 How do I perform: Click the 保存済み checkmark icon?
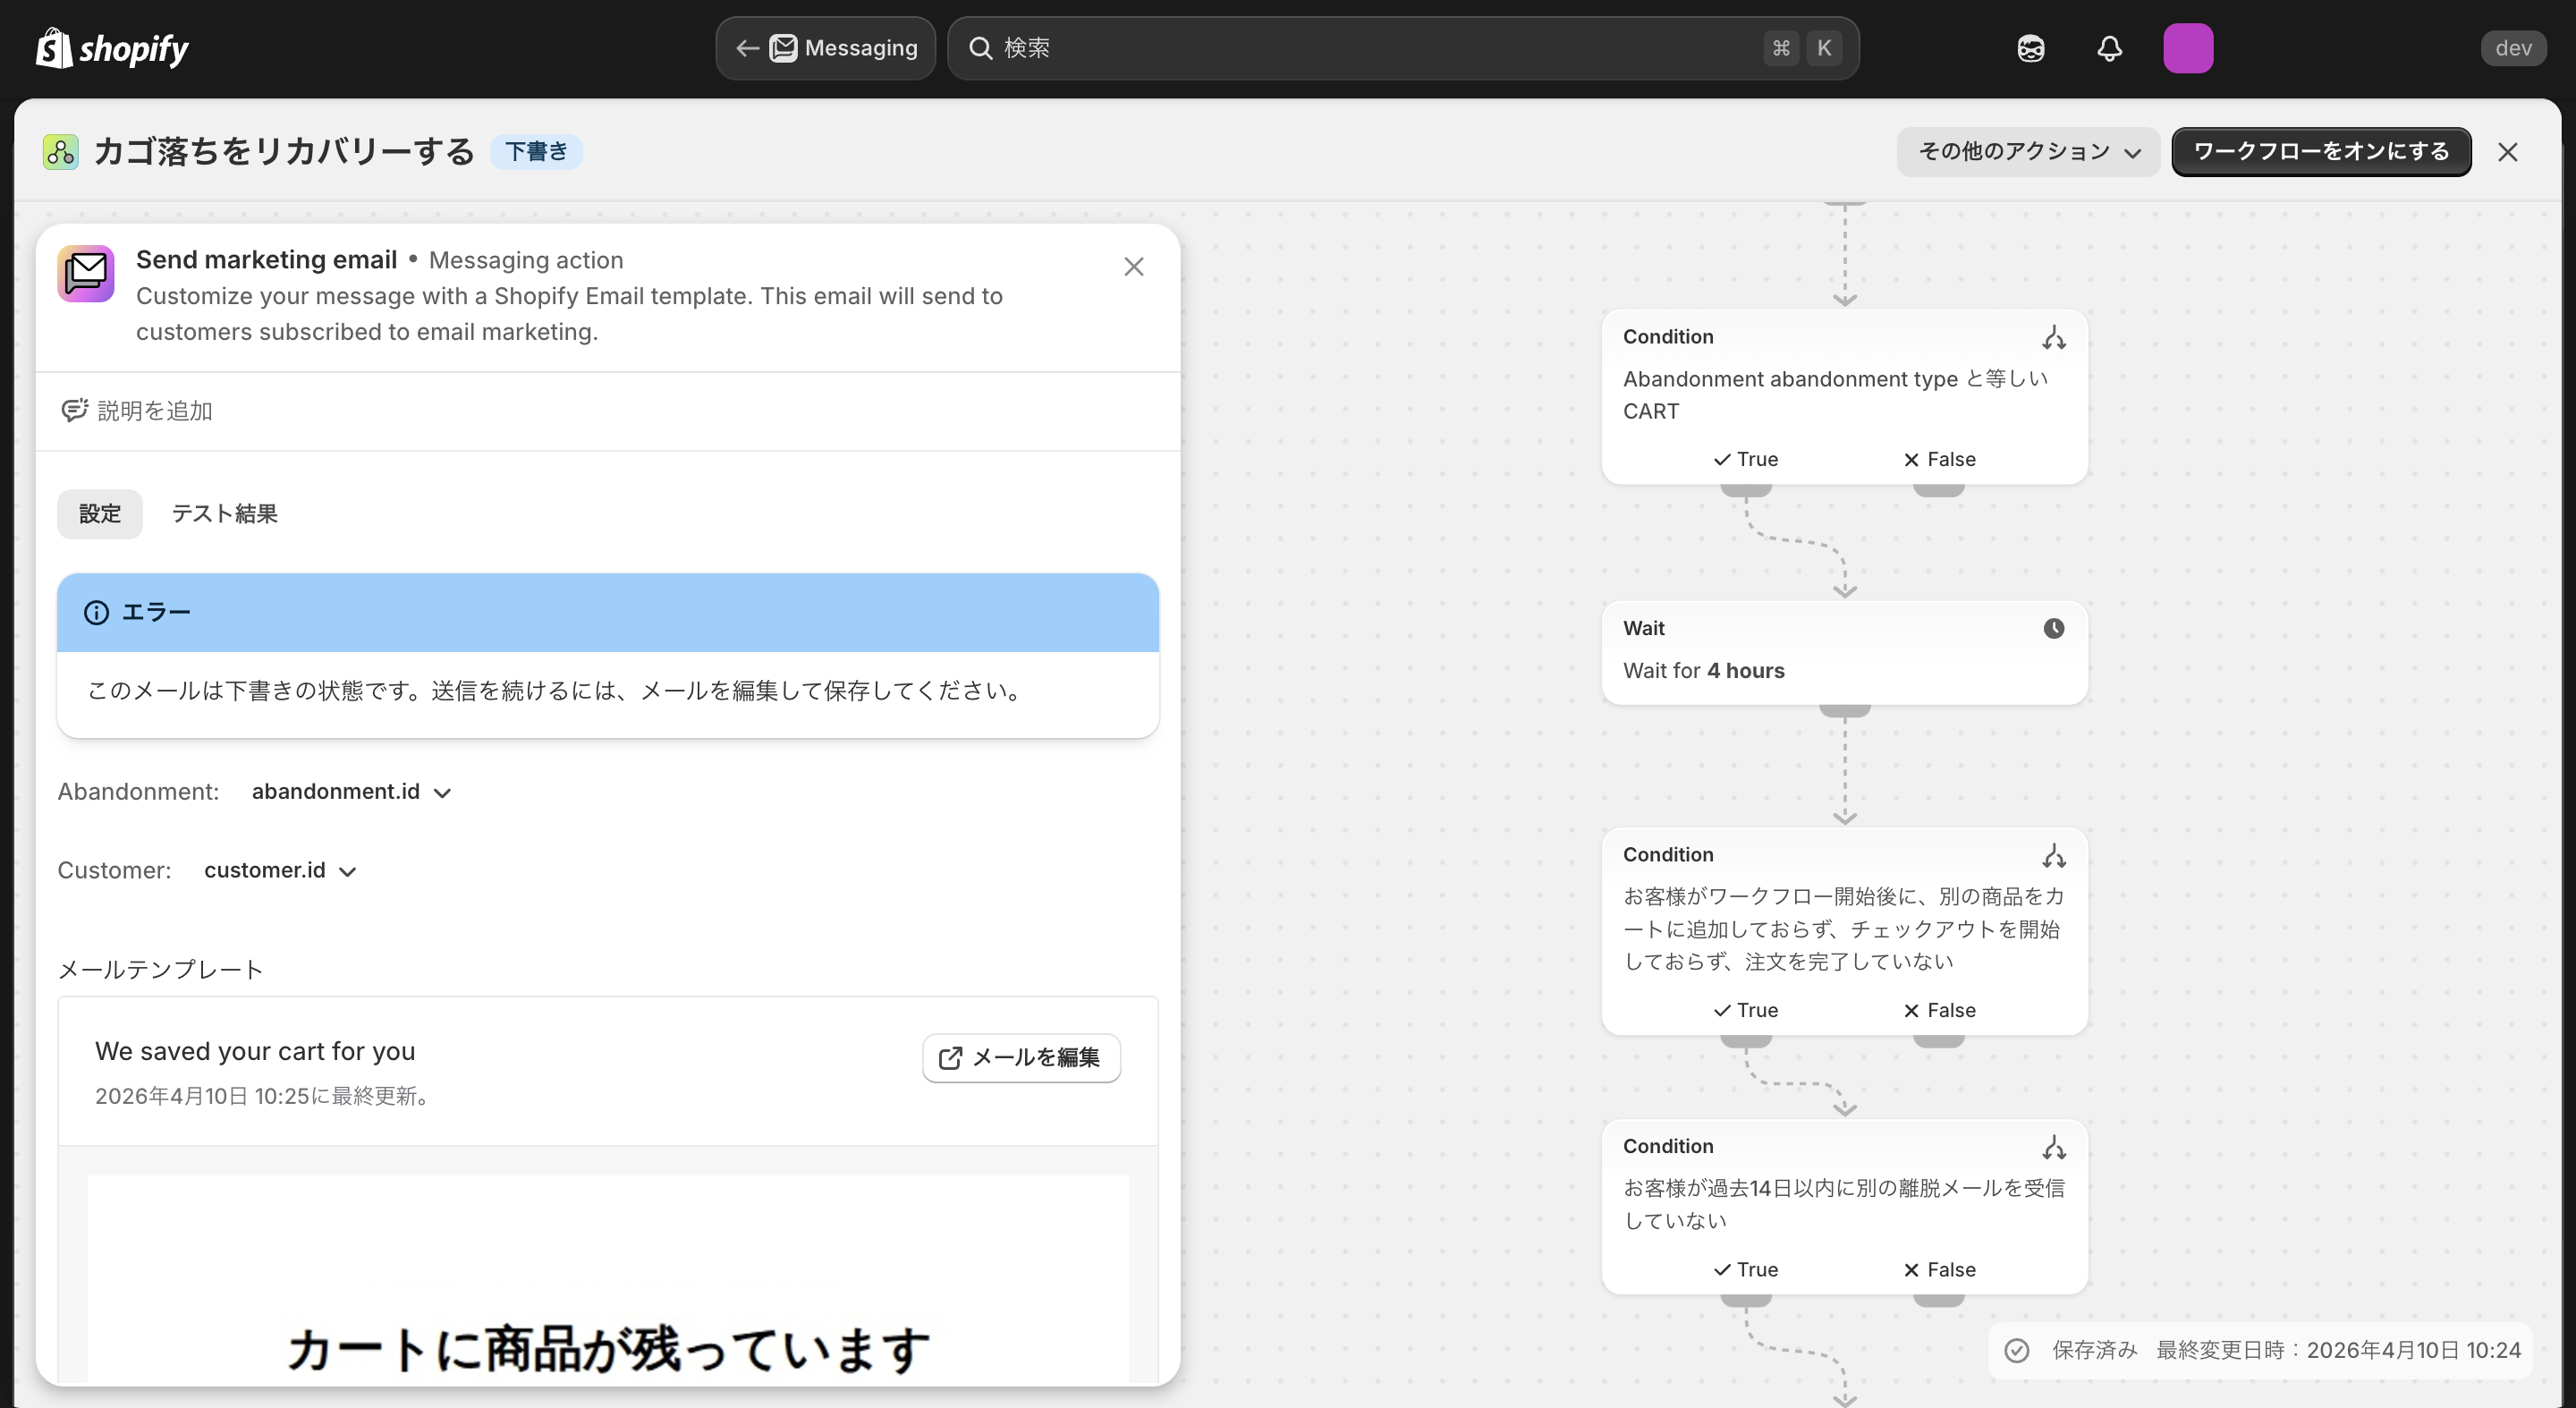tap(2017, 1350)
